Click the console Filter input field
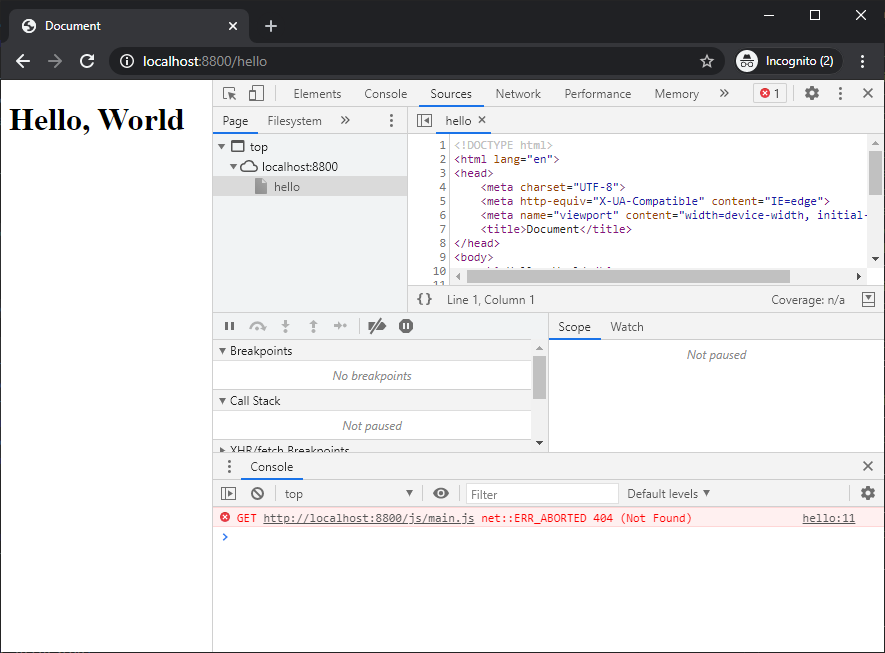The image size is (885, 653). point(542,494)
